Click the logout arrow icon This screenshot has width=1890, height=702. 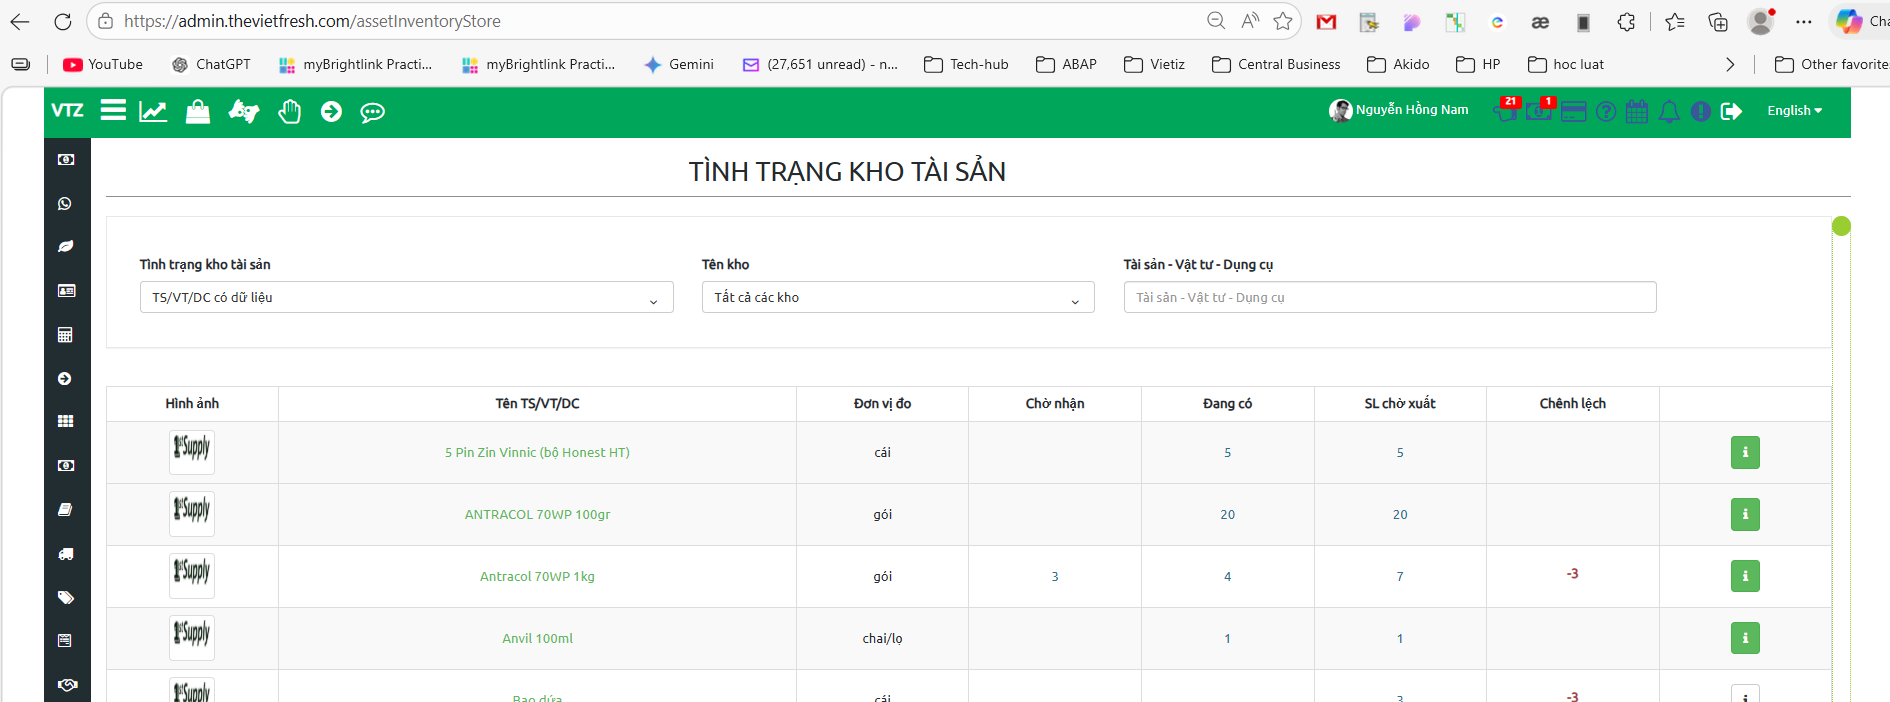click(1731, 111)
